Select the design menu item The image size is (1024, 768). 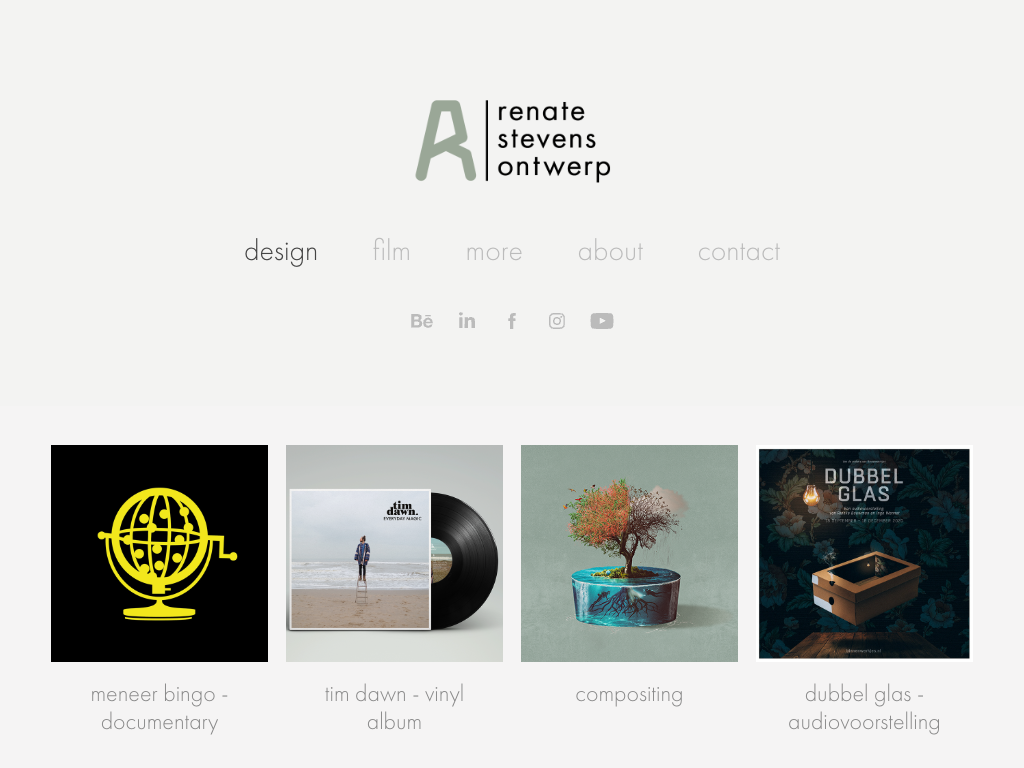point(281,251)
